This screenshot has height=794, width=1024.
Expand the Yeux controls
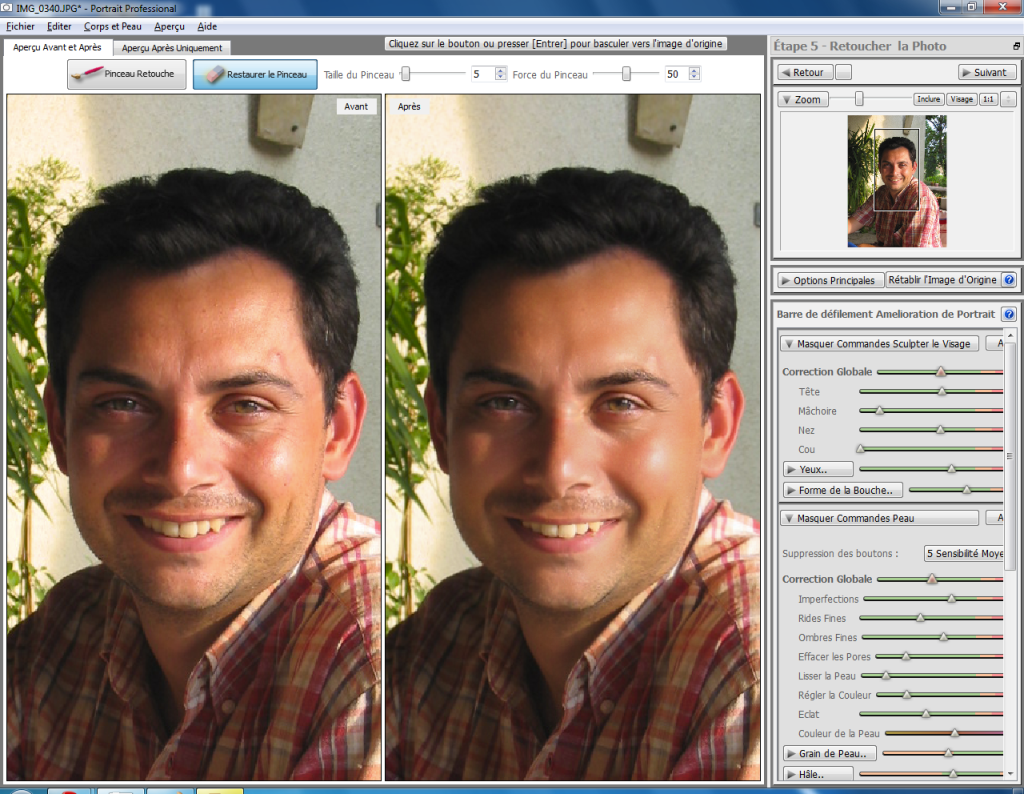coord(818,468)
